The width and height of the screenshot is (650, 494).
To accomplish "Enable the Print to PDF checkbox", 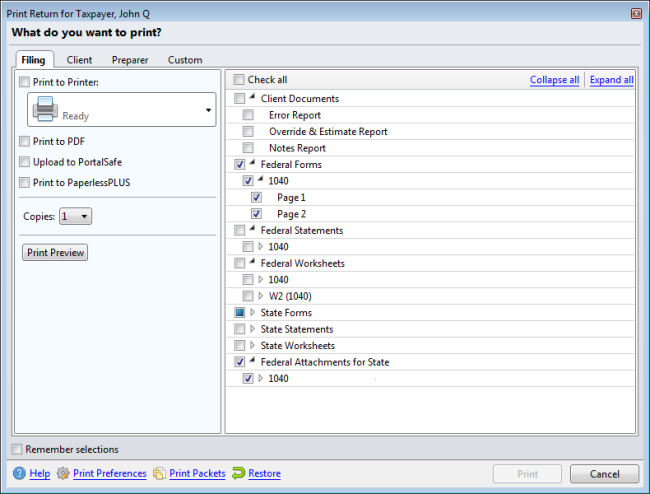I will pyautogui.click(x=24, y=142).
